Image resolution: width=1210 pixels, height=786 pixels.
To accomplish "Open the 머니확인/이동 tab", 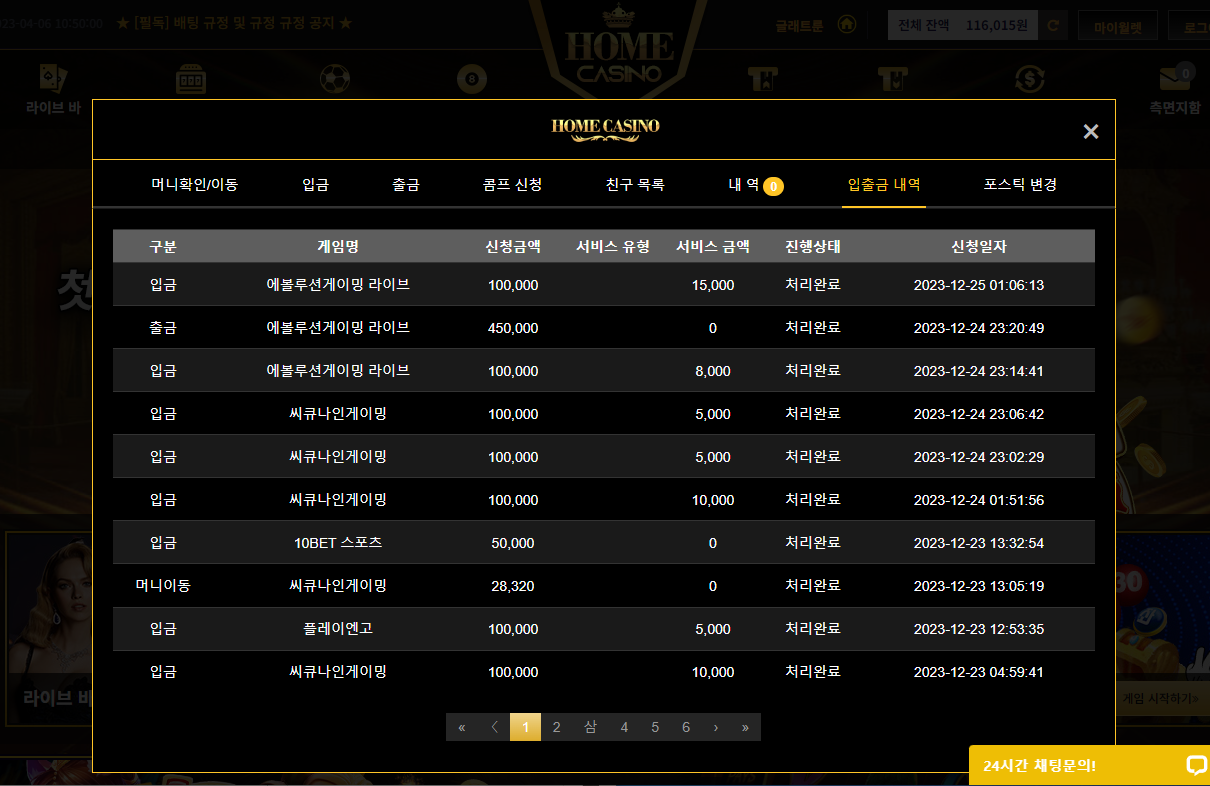I will 195,184.
